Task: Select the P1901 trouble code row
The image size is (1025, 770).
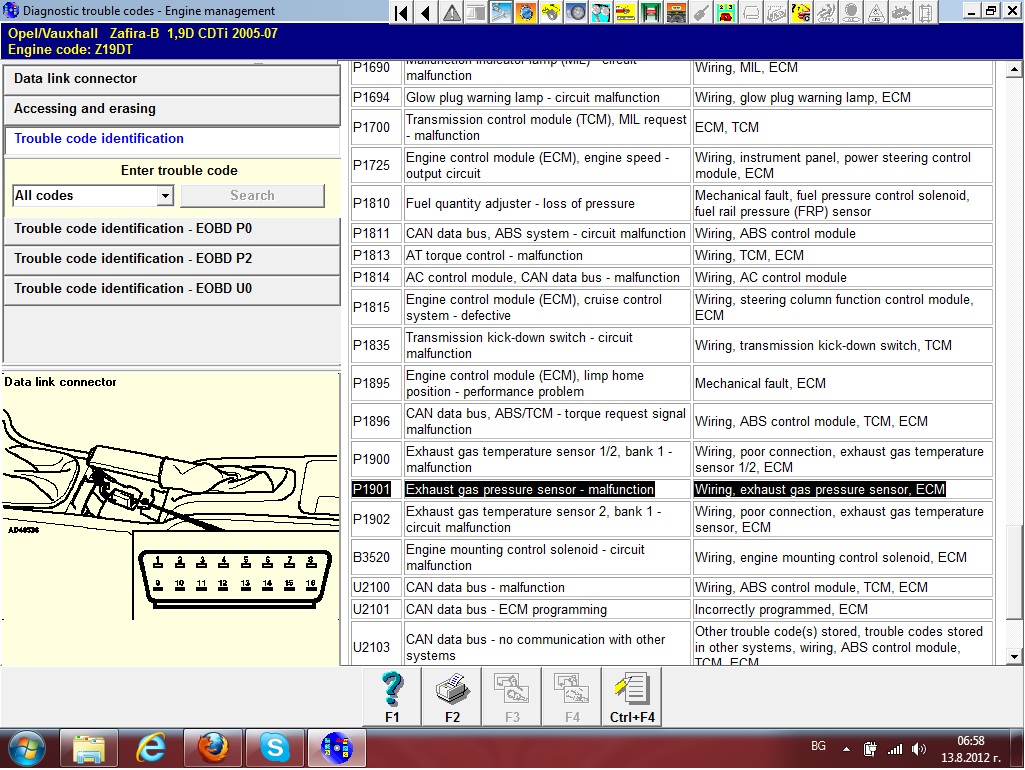Action: tap(530, 490)
